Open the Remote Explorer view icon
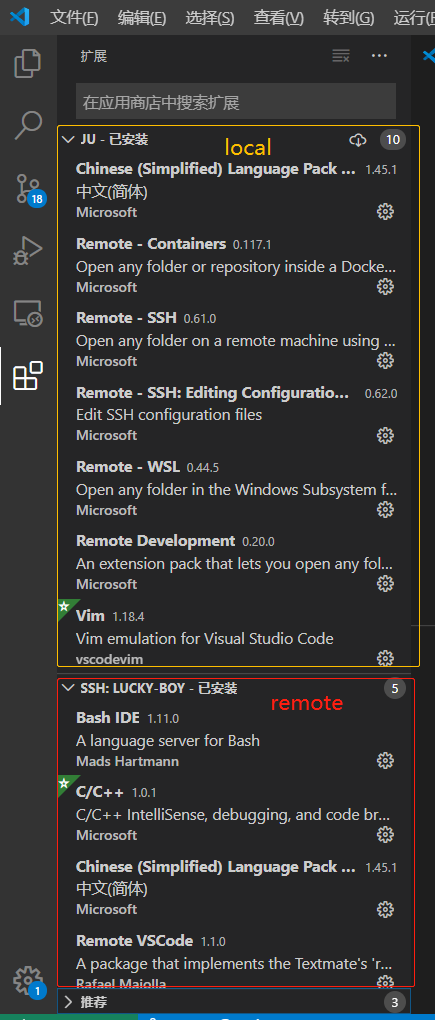The width and height of the screenshot is (435, 1020). [28, 314]
